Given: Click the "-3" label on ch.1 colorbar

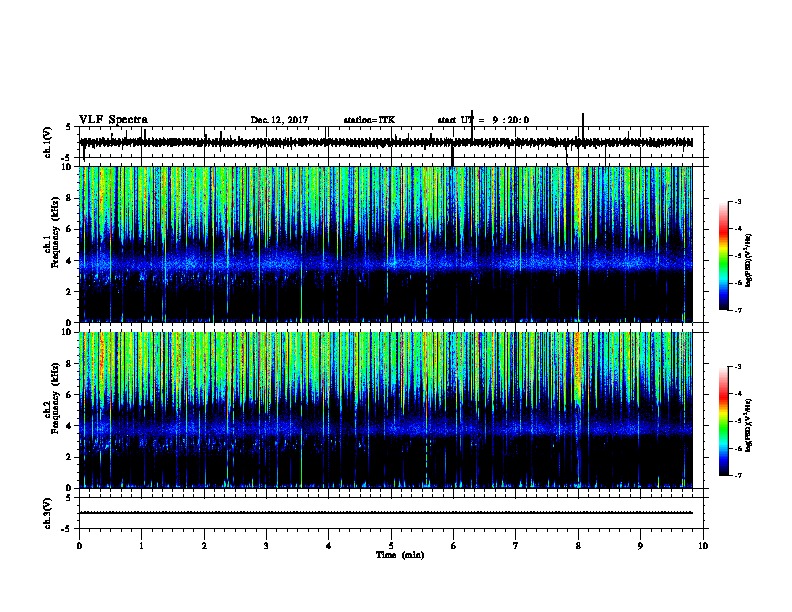Looking at the screenshot, I should coord(737,201).
